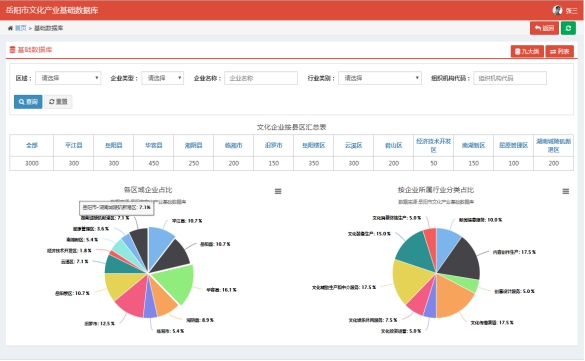Click the 首页 breadcrumb link
This screenshot has width=585, height=361.
[21, 28]
